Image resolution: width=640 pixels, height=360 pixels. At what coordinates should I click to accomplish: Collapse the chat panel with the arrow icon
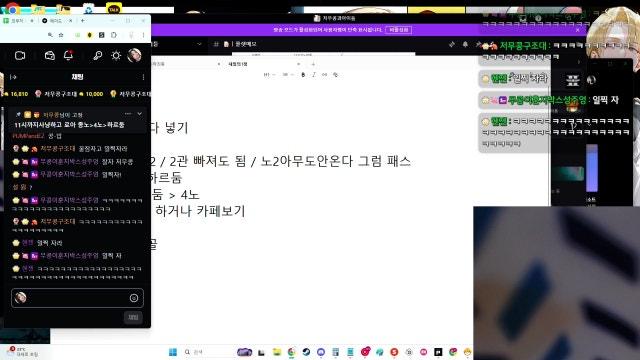13,77
